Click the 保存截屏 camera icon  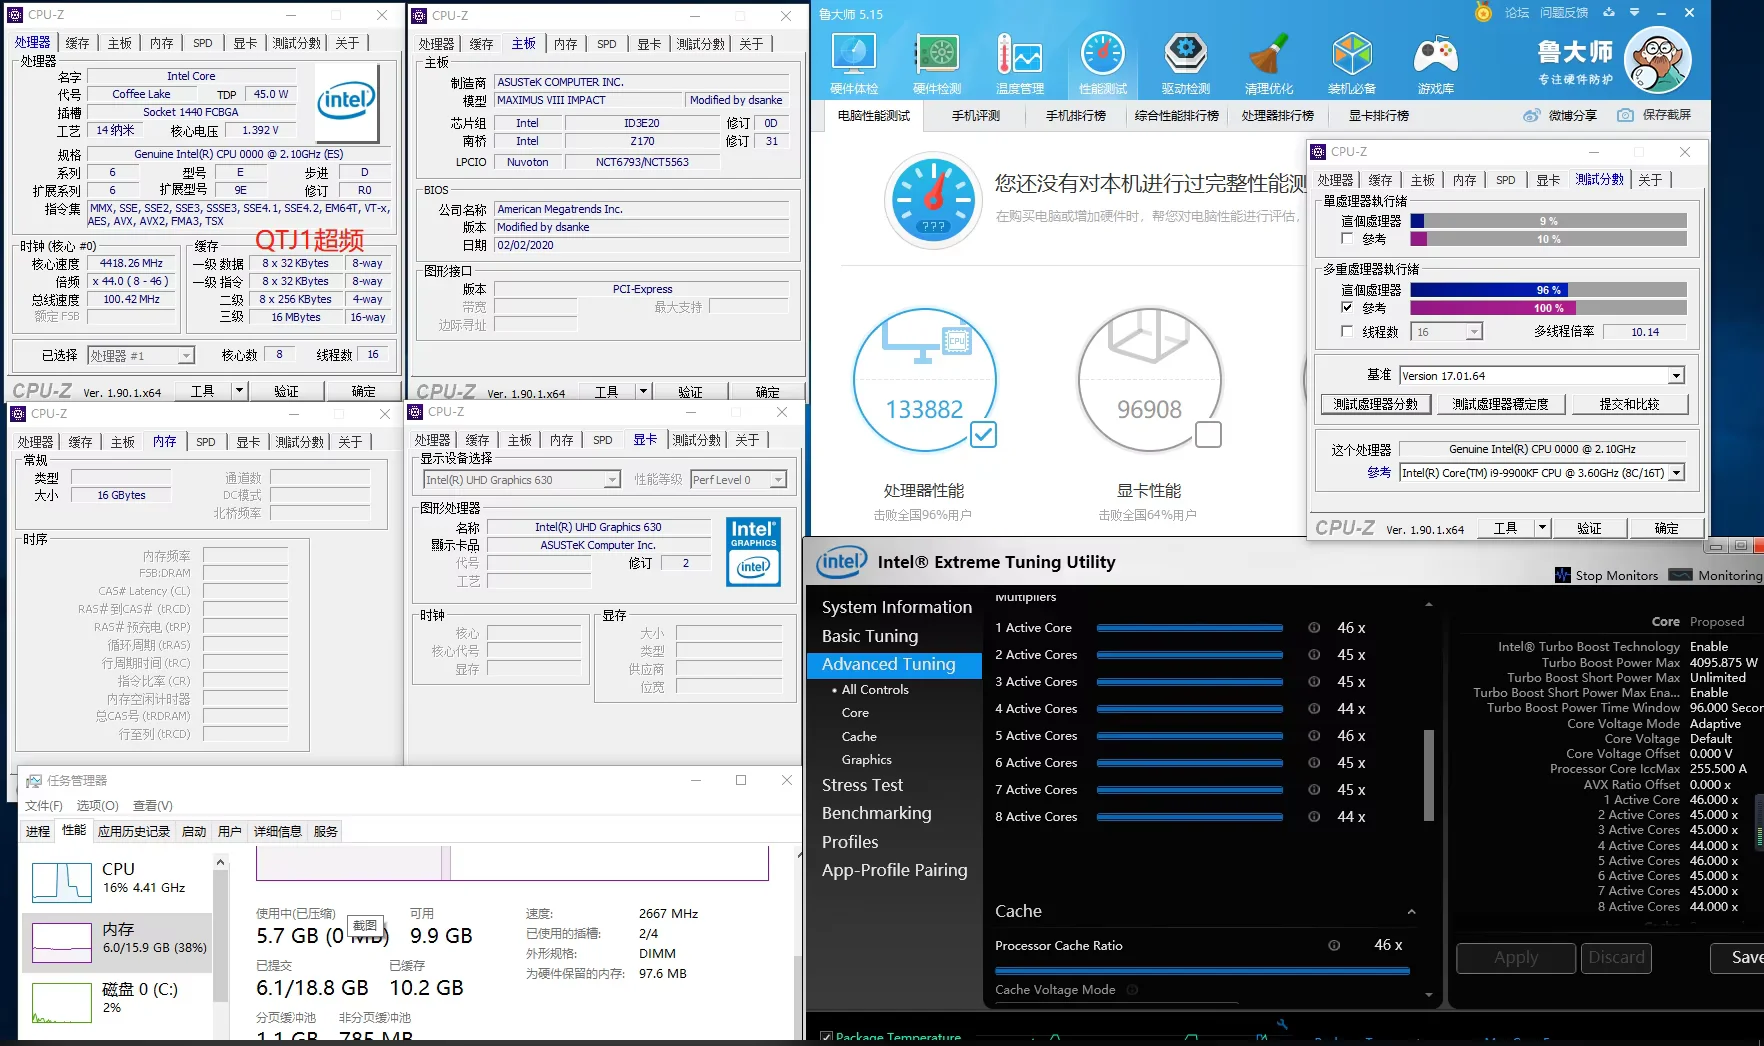(x=1626, y=115)
